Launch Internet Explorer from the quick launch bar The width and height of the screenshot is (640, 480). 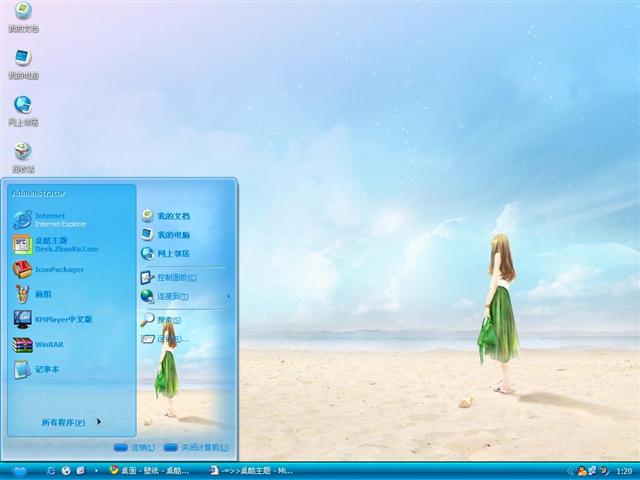[x=51, y=471]
